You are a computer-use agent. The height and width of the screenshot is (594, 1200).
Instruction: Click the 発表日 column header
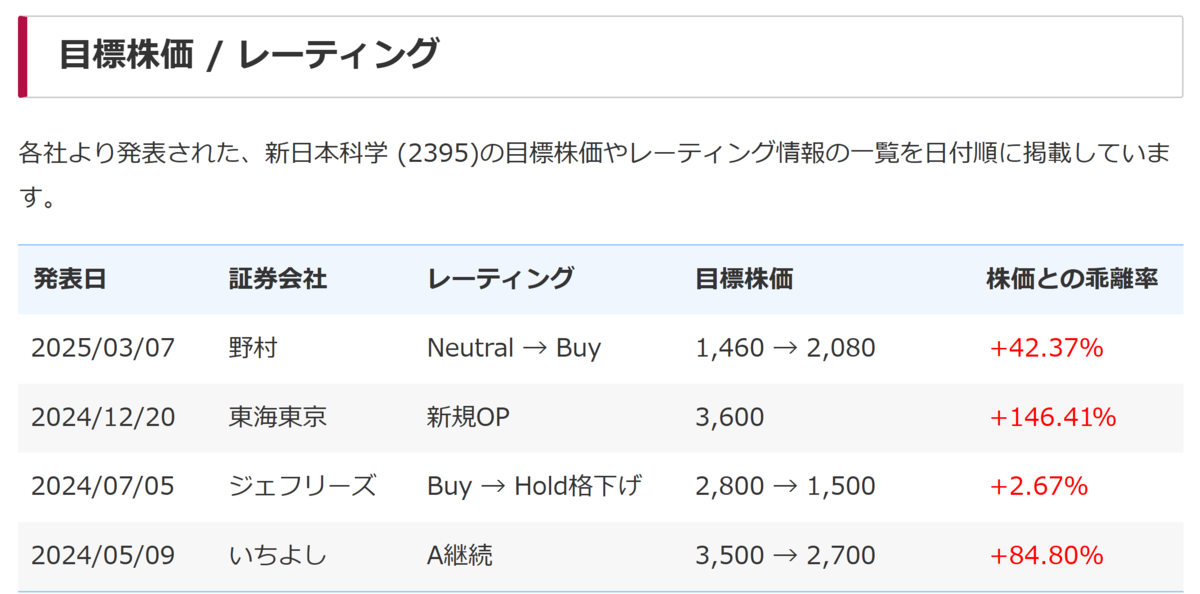point(69,279)
